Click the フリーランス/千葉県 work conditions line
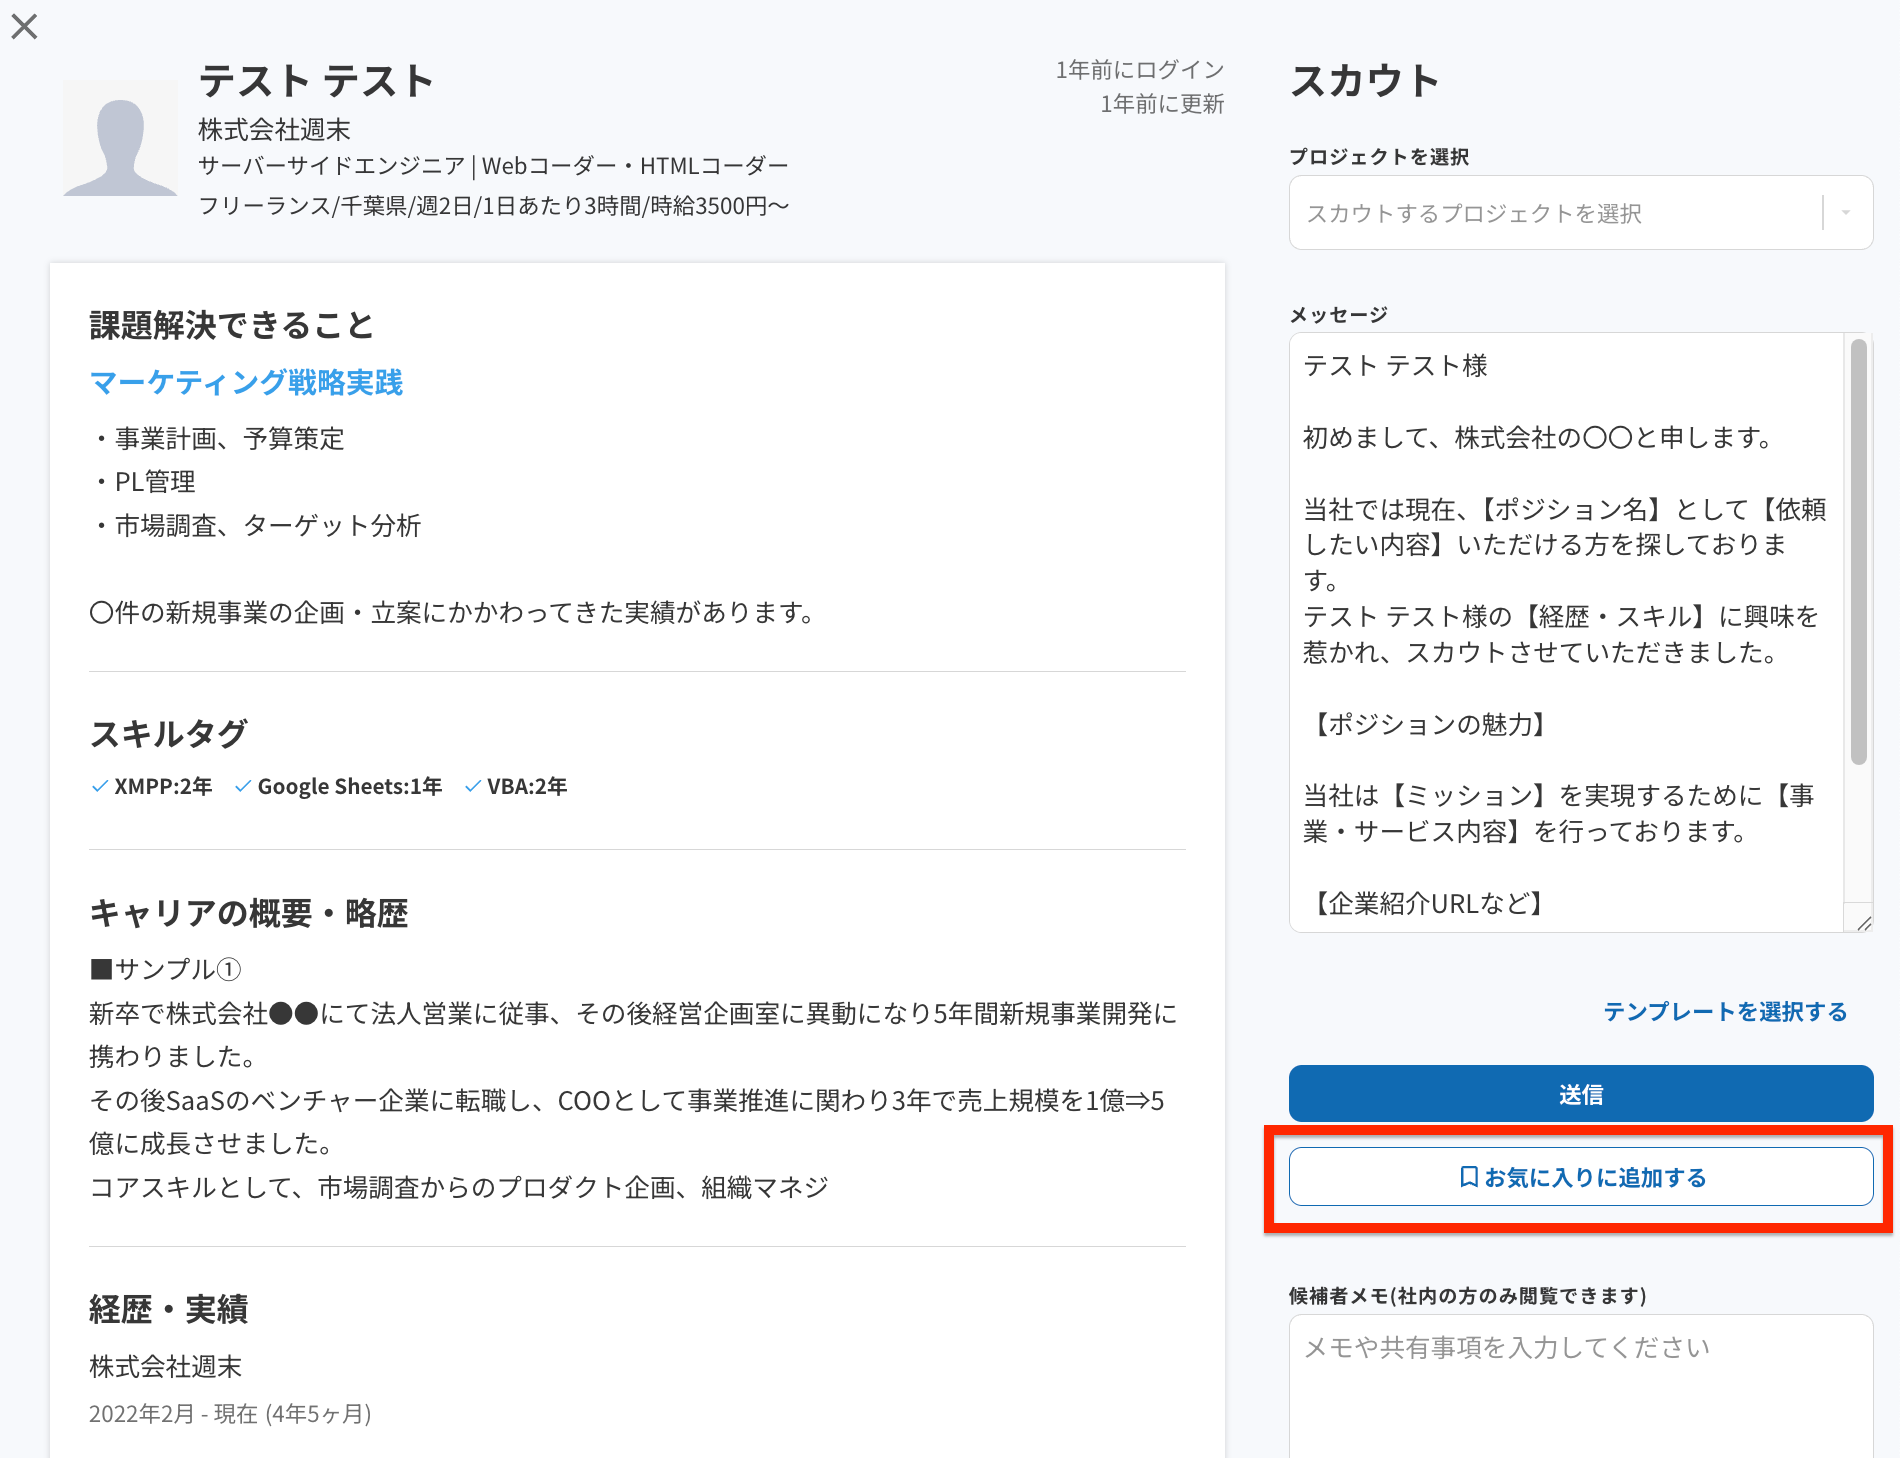Viewport: 1900px width, 1458px height. point(494,206)
